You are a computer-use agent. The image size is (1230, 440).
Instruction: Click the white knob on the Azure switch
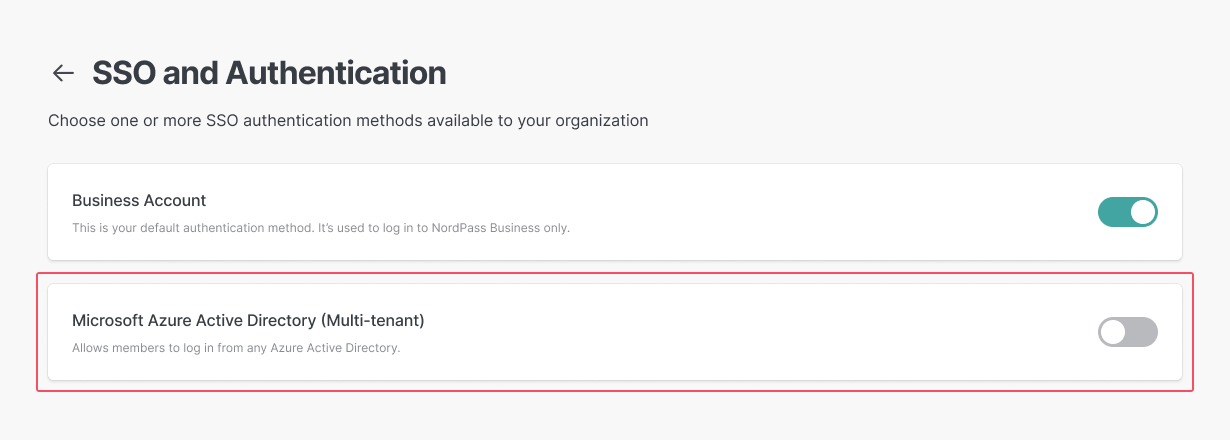[1112, 332]
